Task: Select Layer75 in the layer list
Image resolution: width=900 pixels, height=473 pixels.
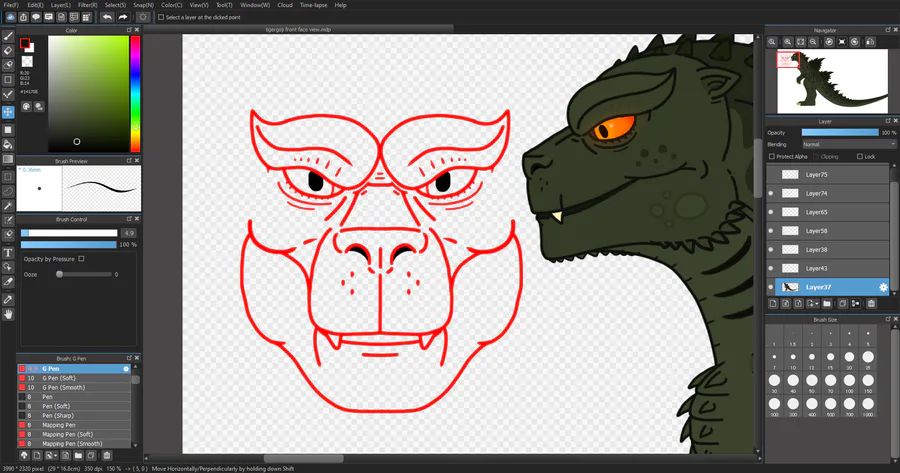Action: click(827, 175)
